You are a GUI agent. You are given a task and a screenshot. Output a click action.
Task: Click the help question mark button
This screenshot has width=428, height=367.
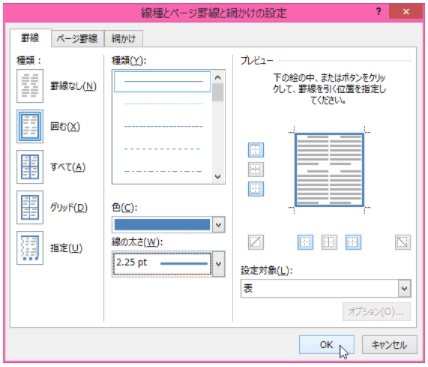(x=379, y=12)
